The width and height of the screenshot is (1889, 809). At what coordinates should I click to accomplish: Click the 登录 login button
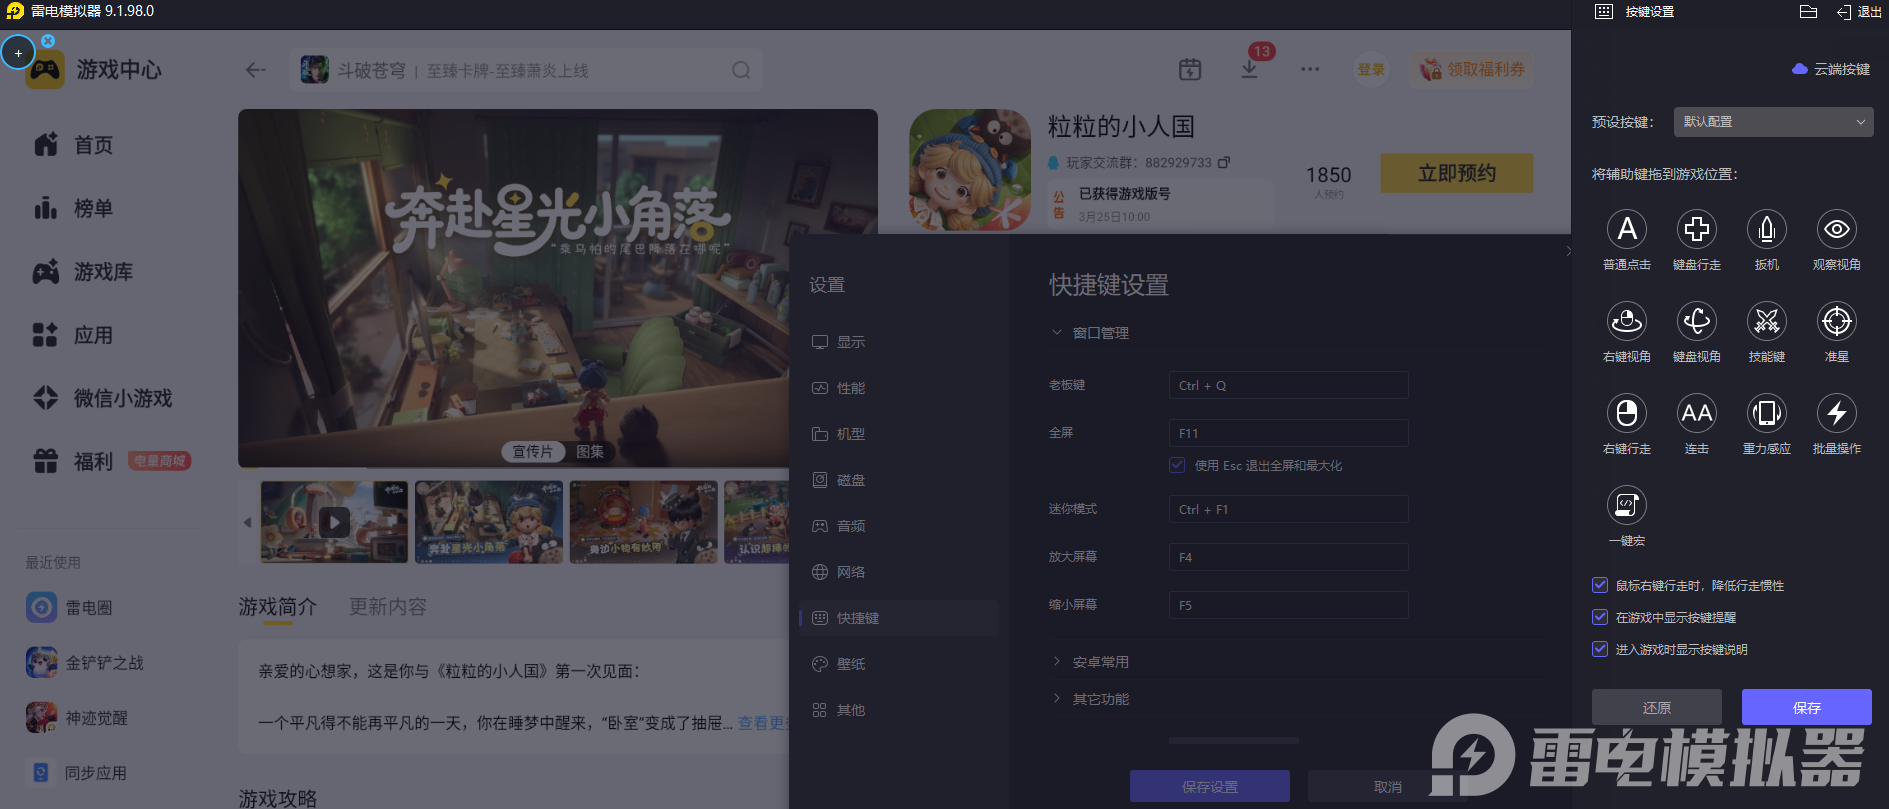(1371, 69)
